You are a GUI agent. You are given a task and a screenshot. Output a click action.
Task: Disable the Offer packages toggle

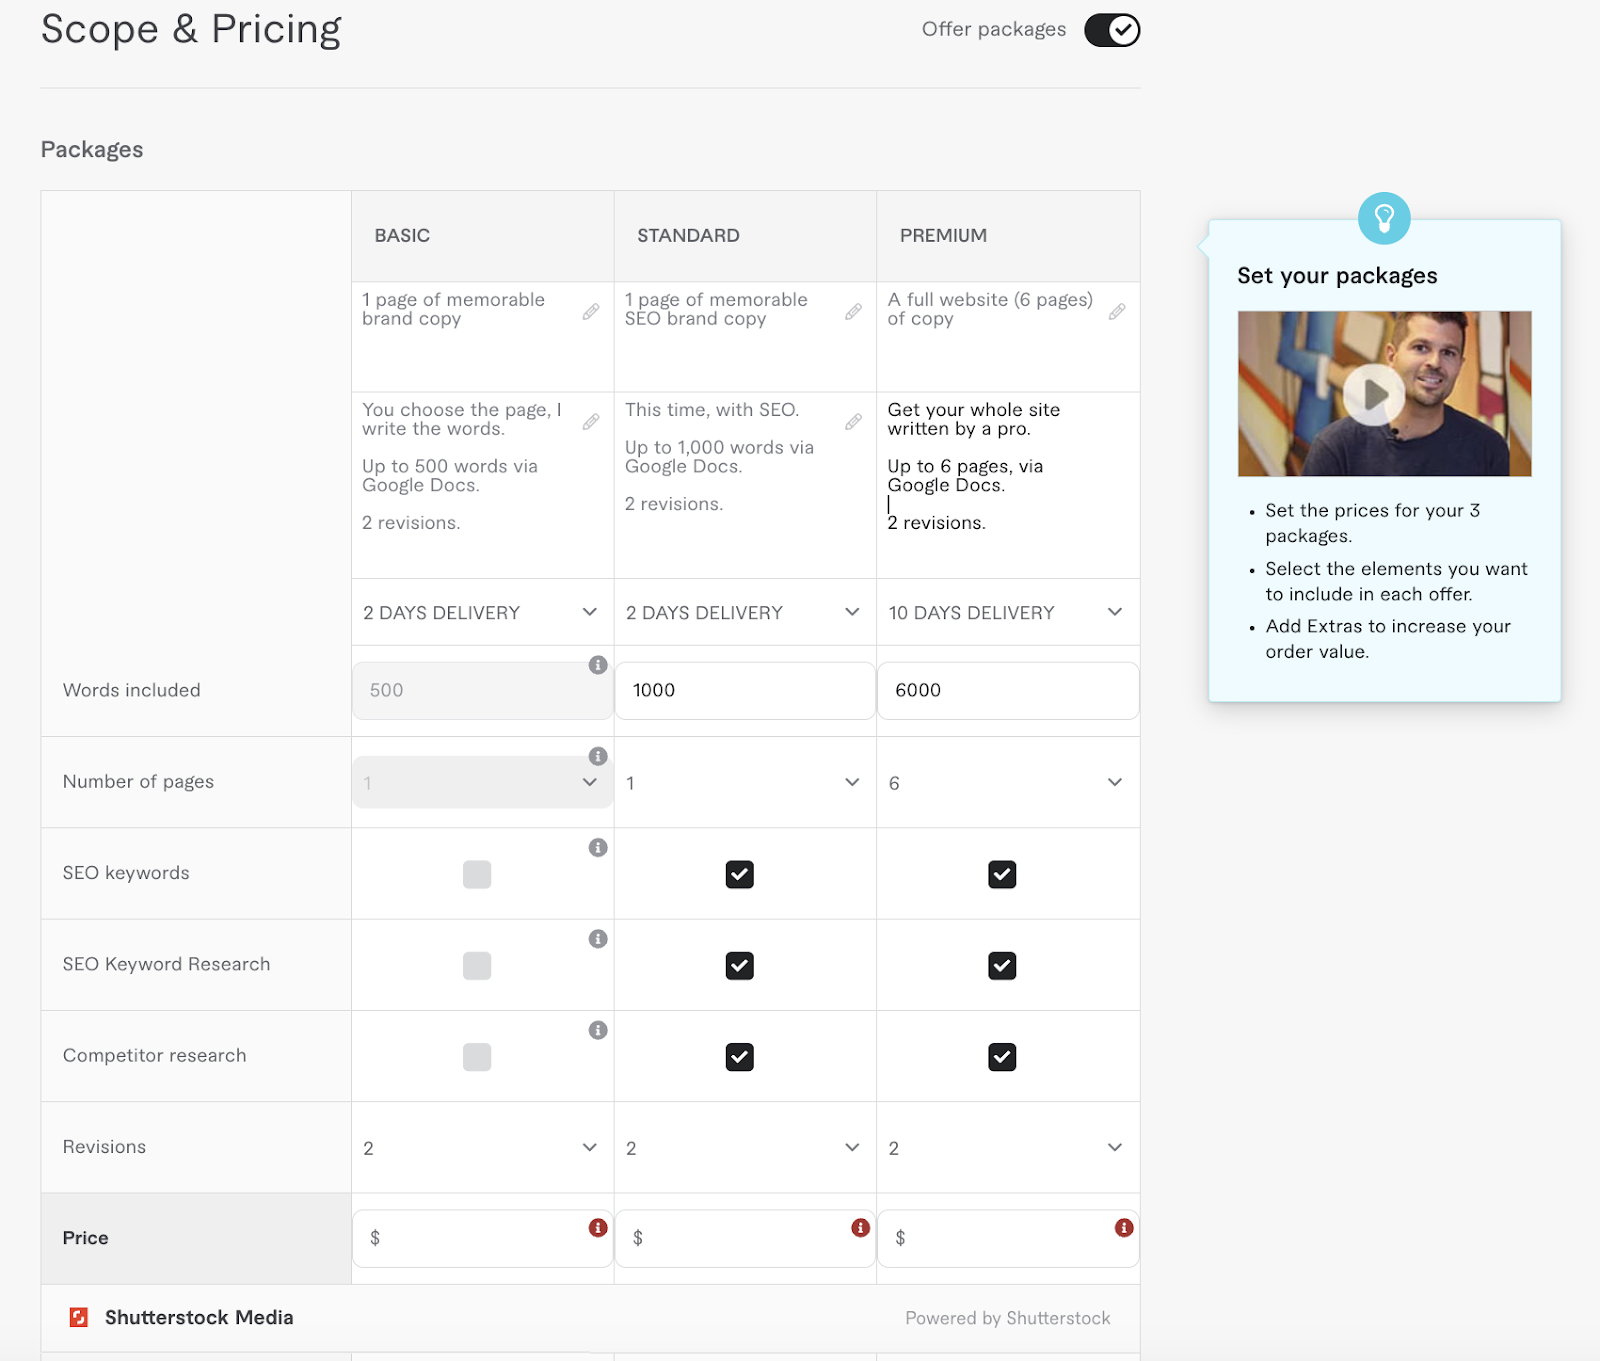click(1111, 30)
